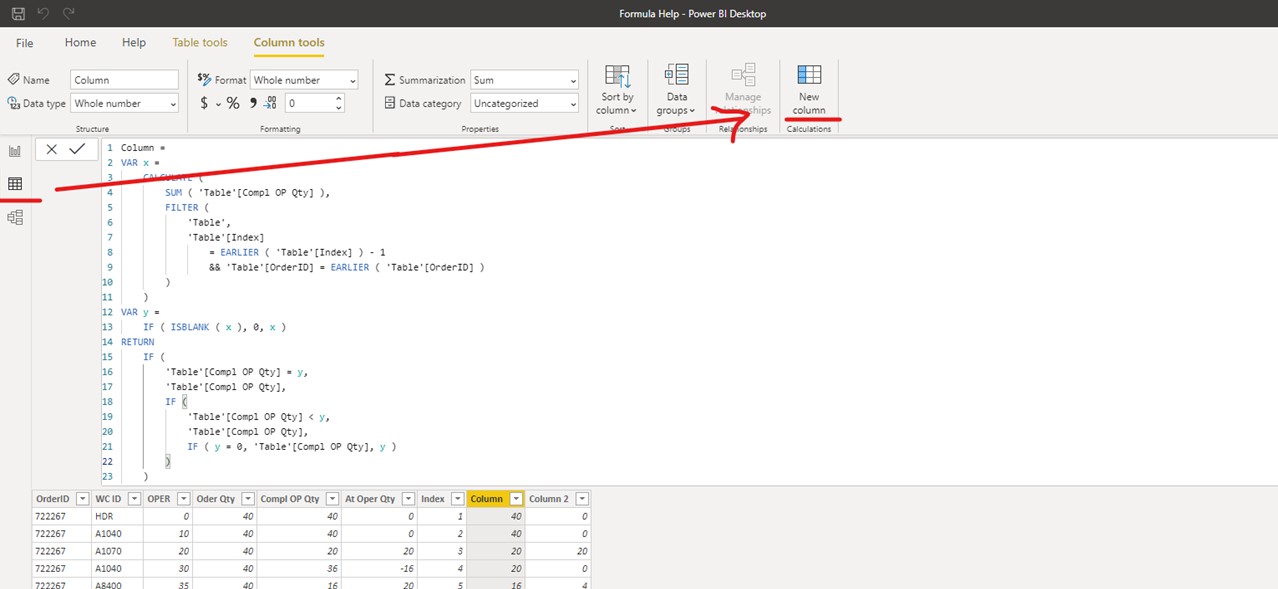Open Index column filter dropdown
The image size is (1278, 589).
457,498
